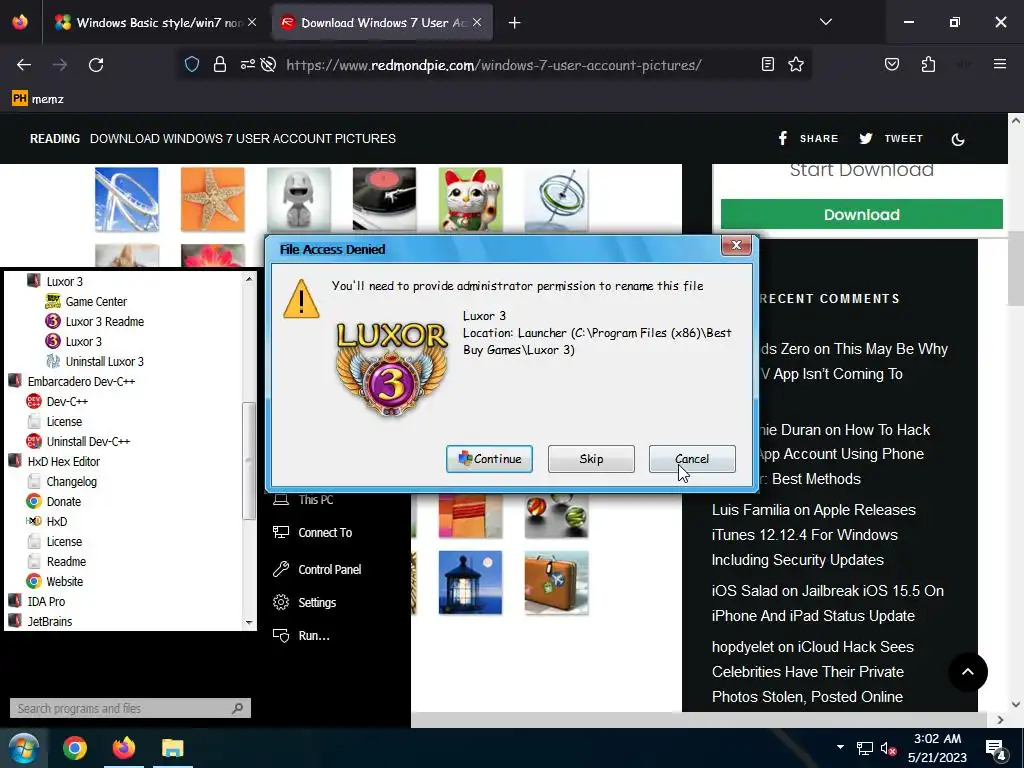Click the scroll-to-top arrow button
This screenshot has width=1024, height=768.
tap(968, 671)
